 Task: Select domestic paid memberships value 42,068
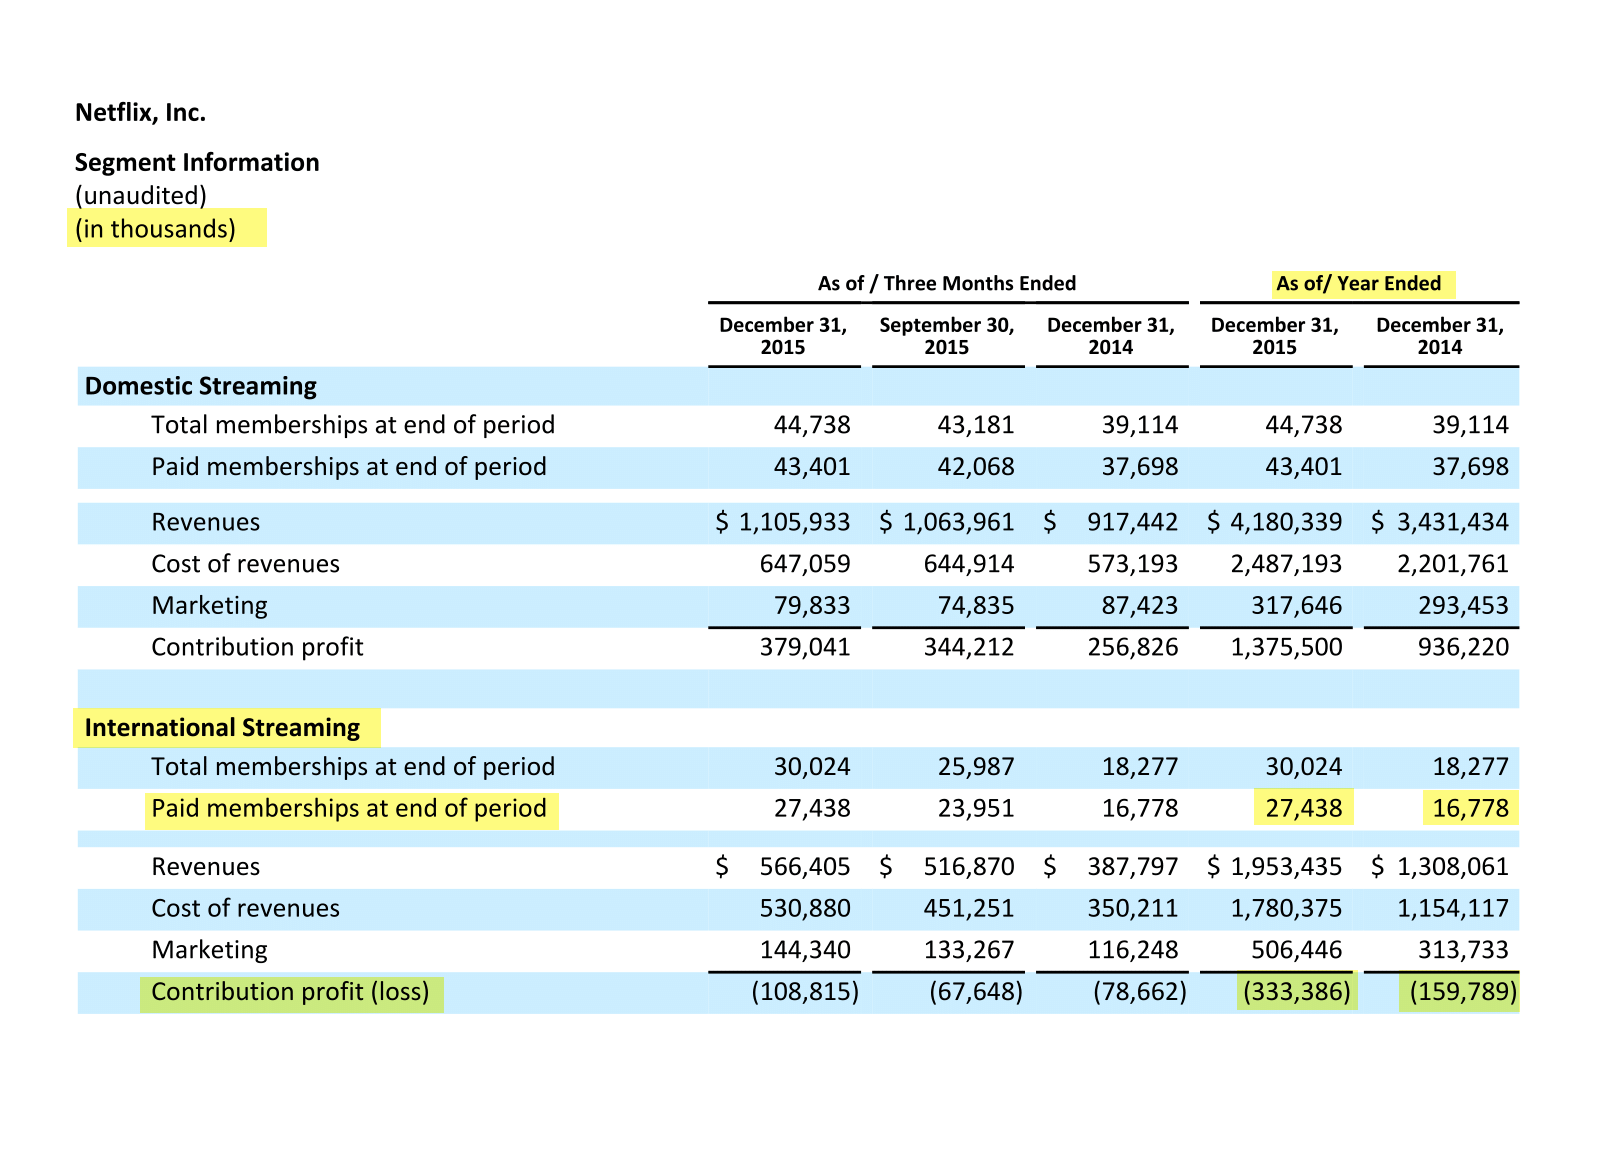[976, 467]
